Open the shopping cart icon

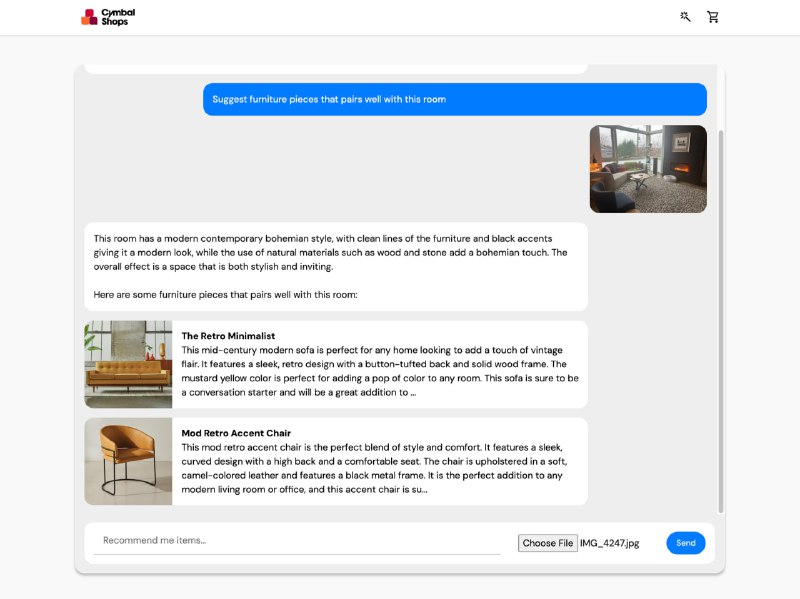click(713, 17)
